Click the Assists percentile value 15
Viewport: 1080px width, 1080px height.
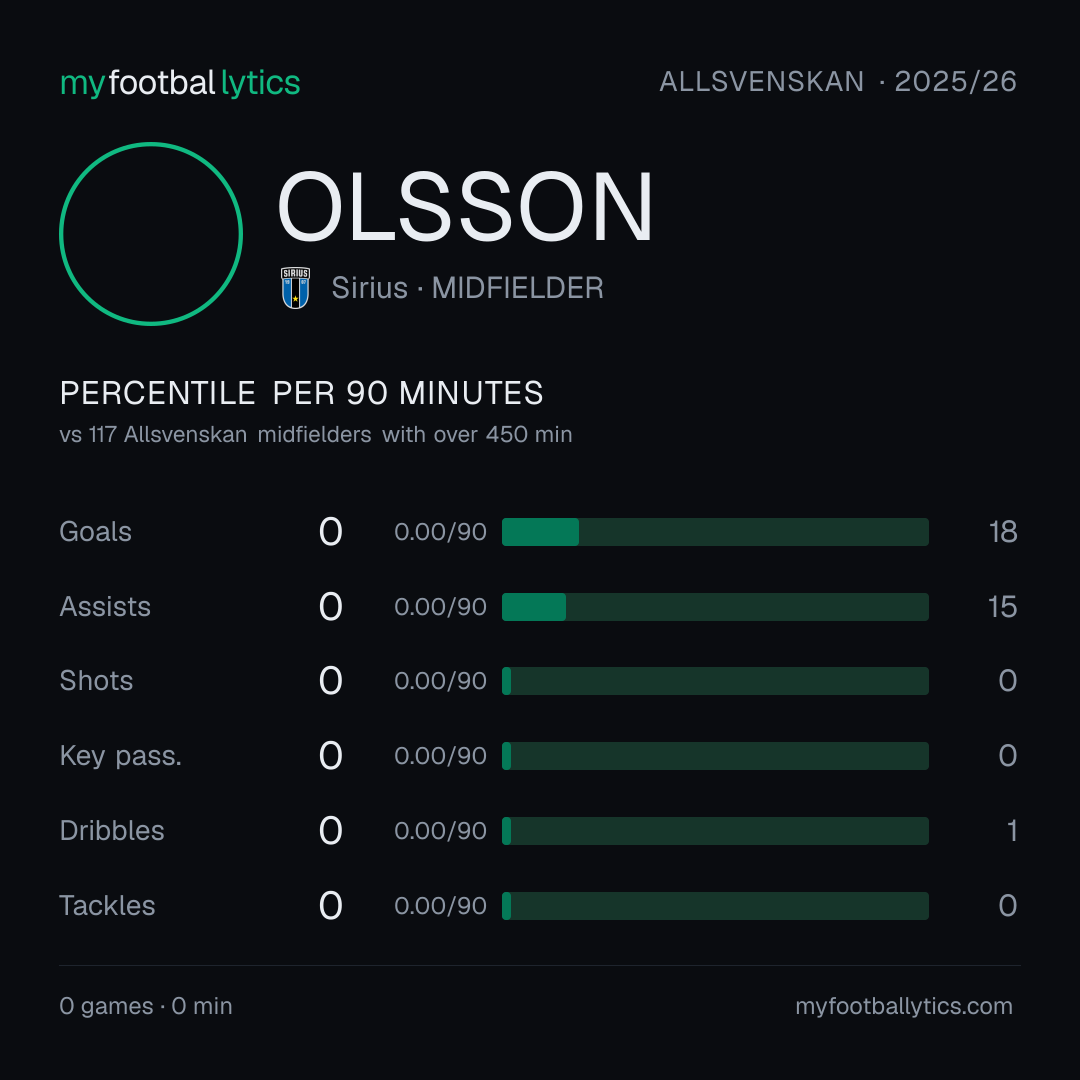click(1002, 607)
